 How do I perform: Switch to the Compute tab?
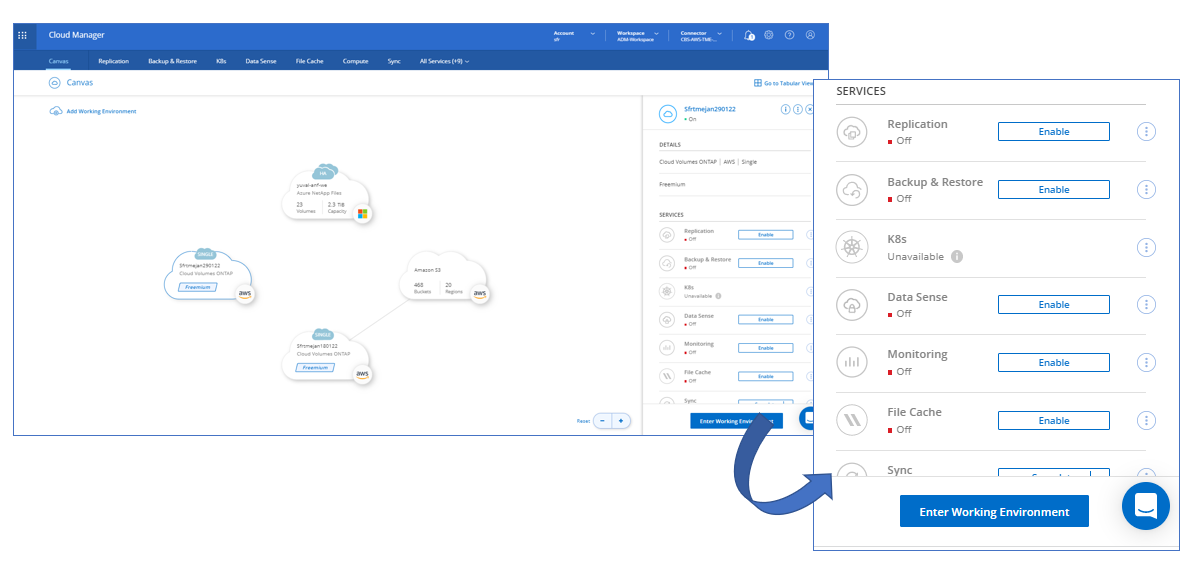tap(356, 61)
